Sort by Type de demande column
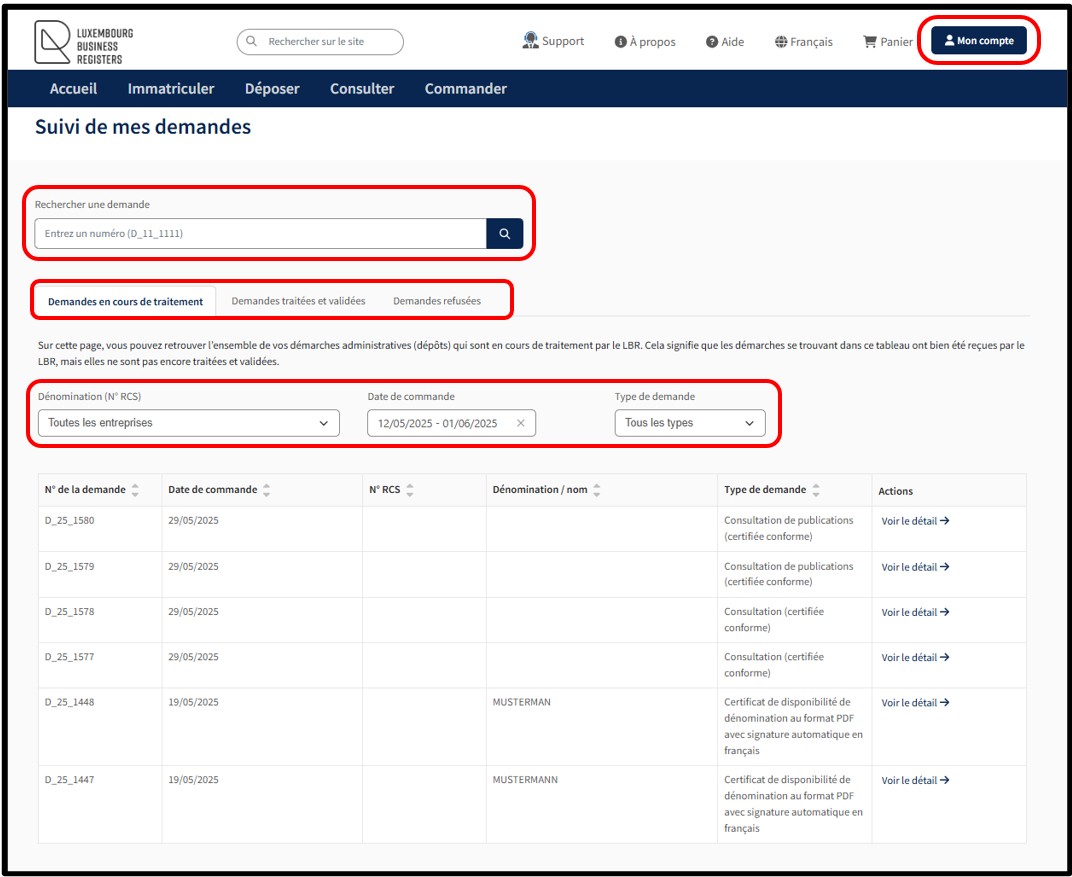 pos(816,490)
